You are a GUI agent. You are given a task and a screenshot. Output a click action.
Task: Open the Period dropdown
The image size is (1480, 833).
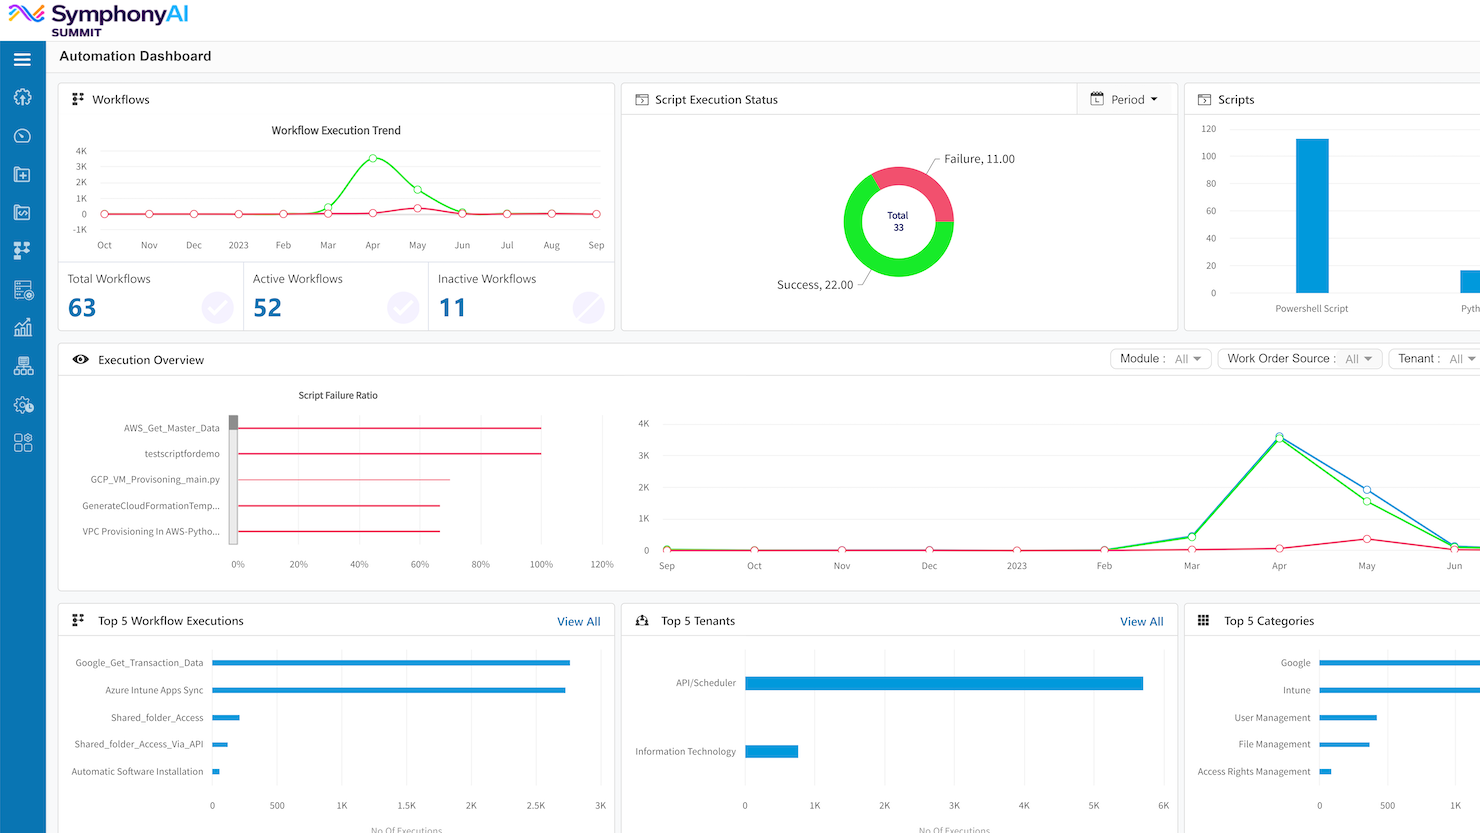1127,99
